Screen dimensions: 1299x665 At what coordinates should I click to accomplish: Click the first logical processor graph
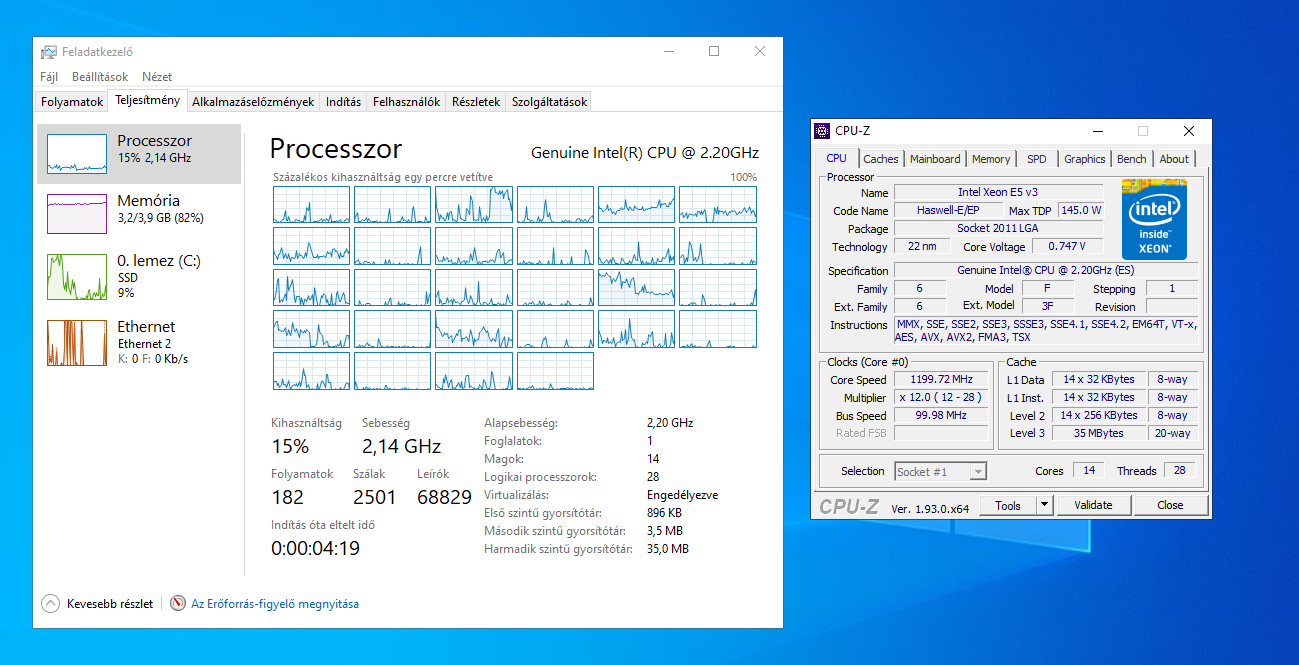tap(311, 205)
